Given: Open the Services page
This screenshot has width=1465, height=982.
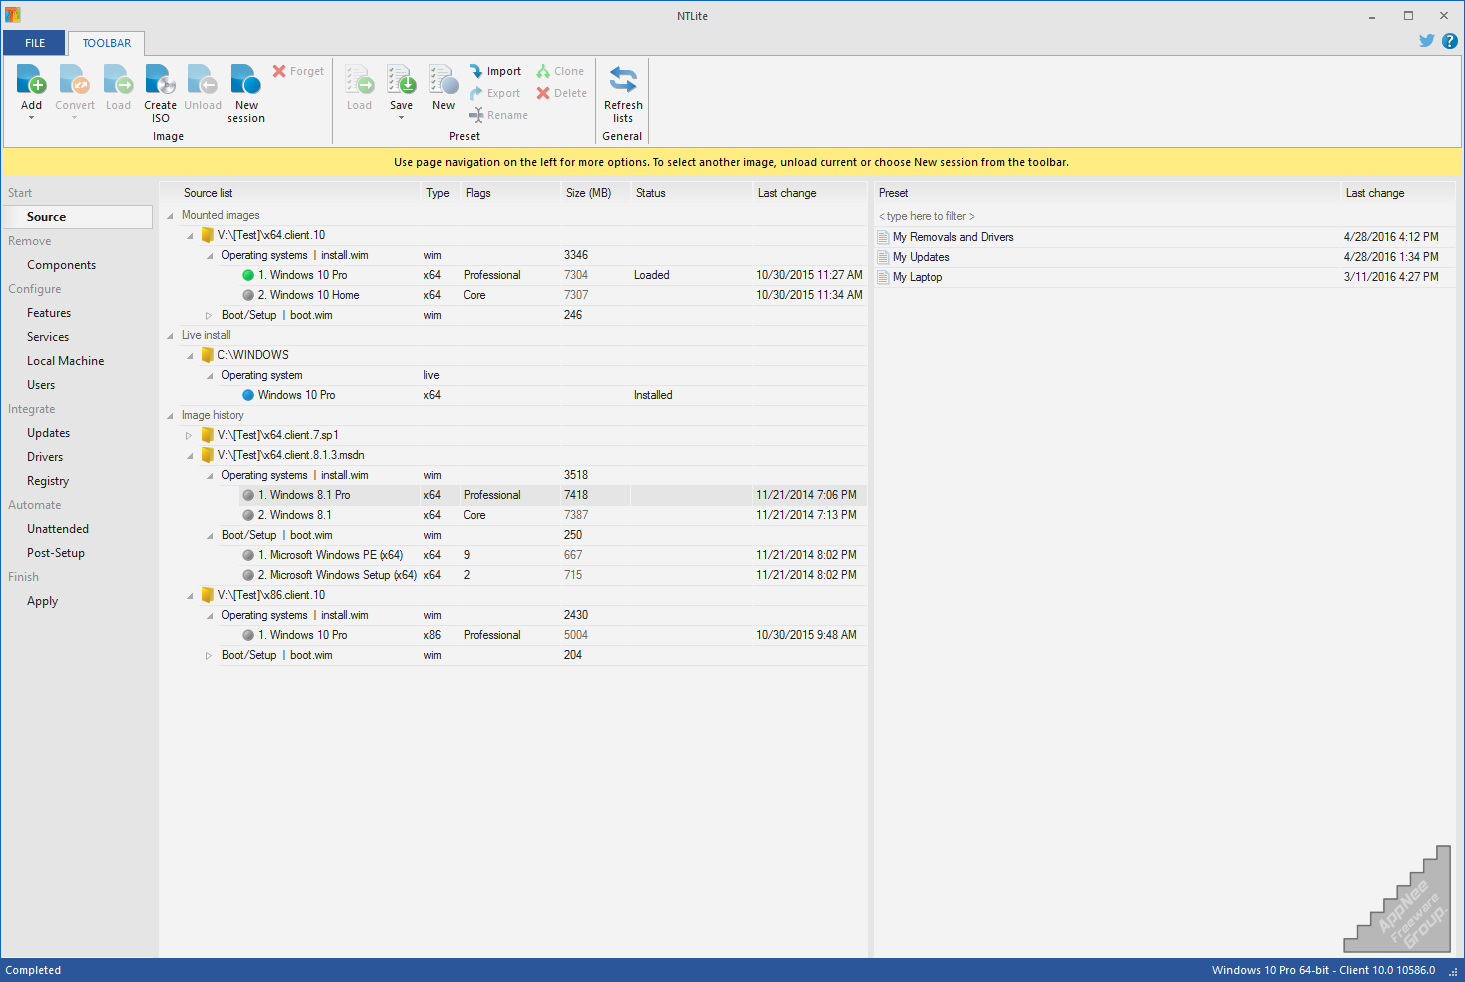Looking at the screenshot, I should coord(48,337).
